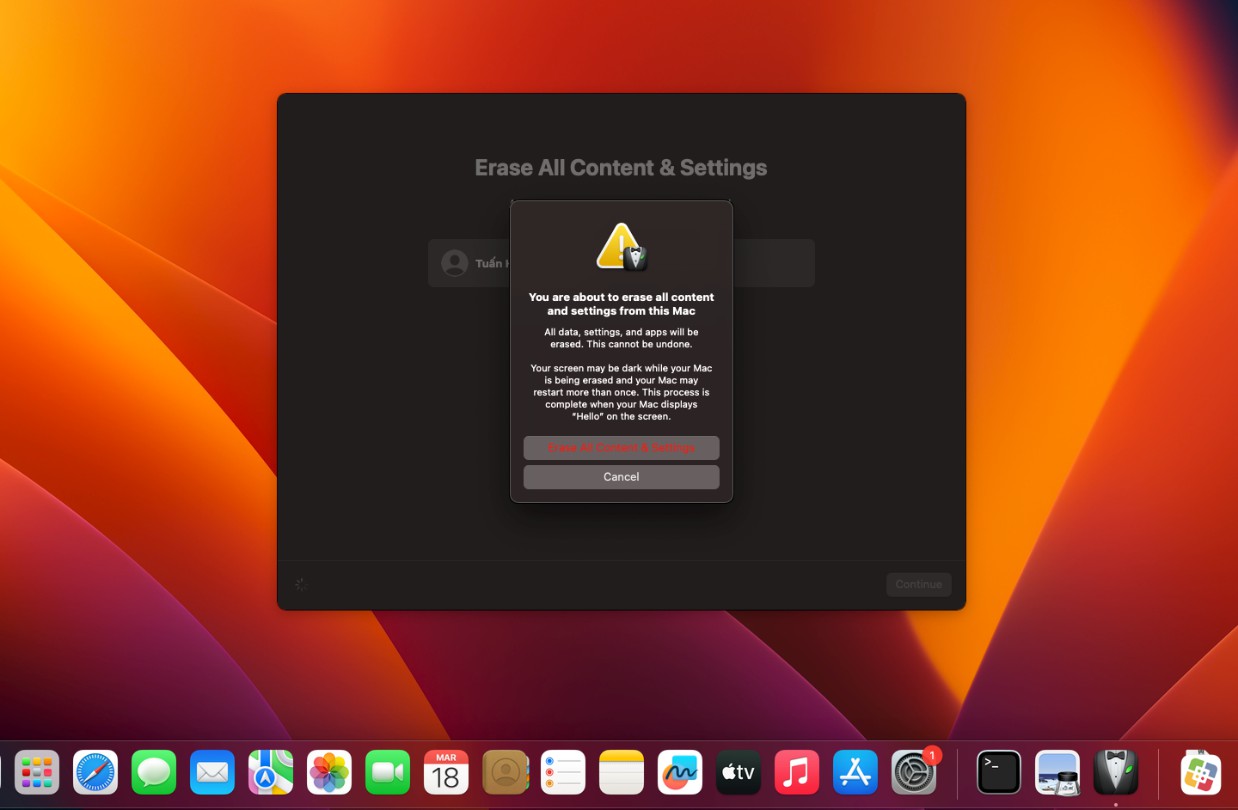The image size is (1238, 810).
Task: Launch Reminders from the dock
Action: click(563, 772)
